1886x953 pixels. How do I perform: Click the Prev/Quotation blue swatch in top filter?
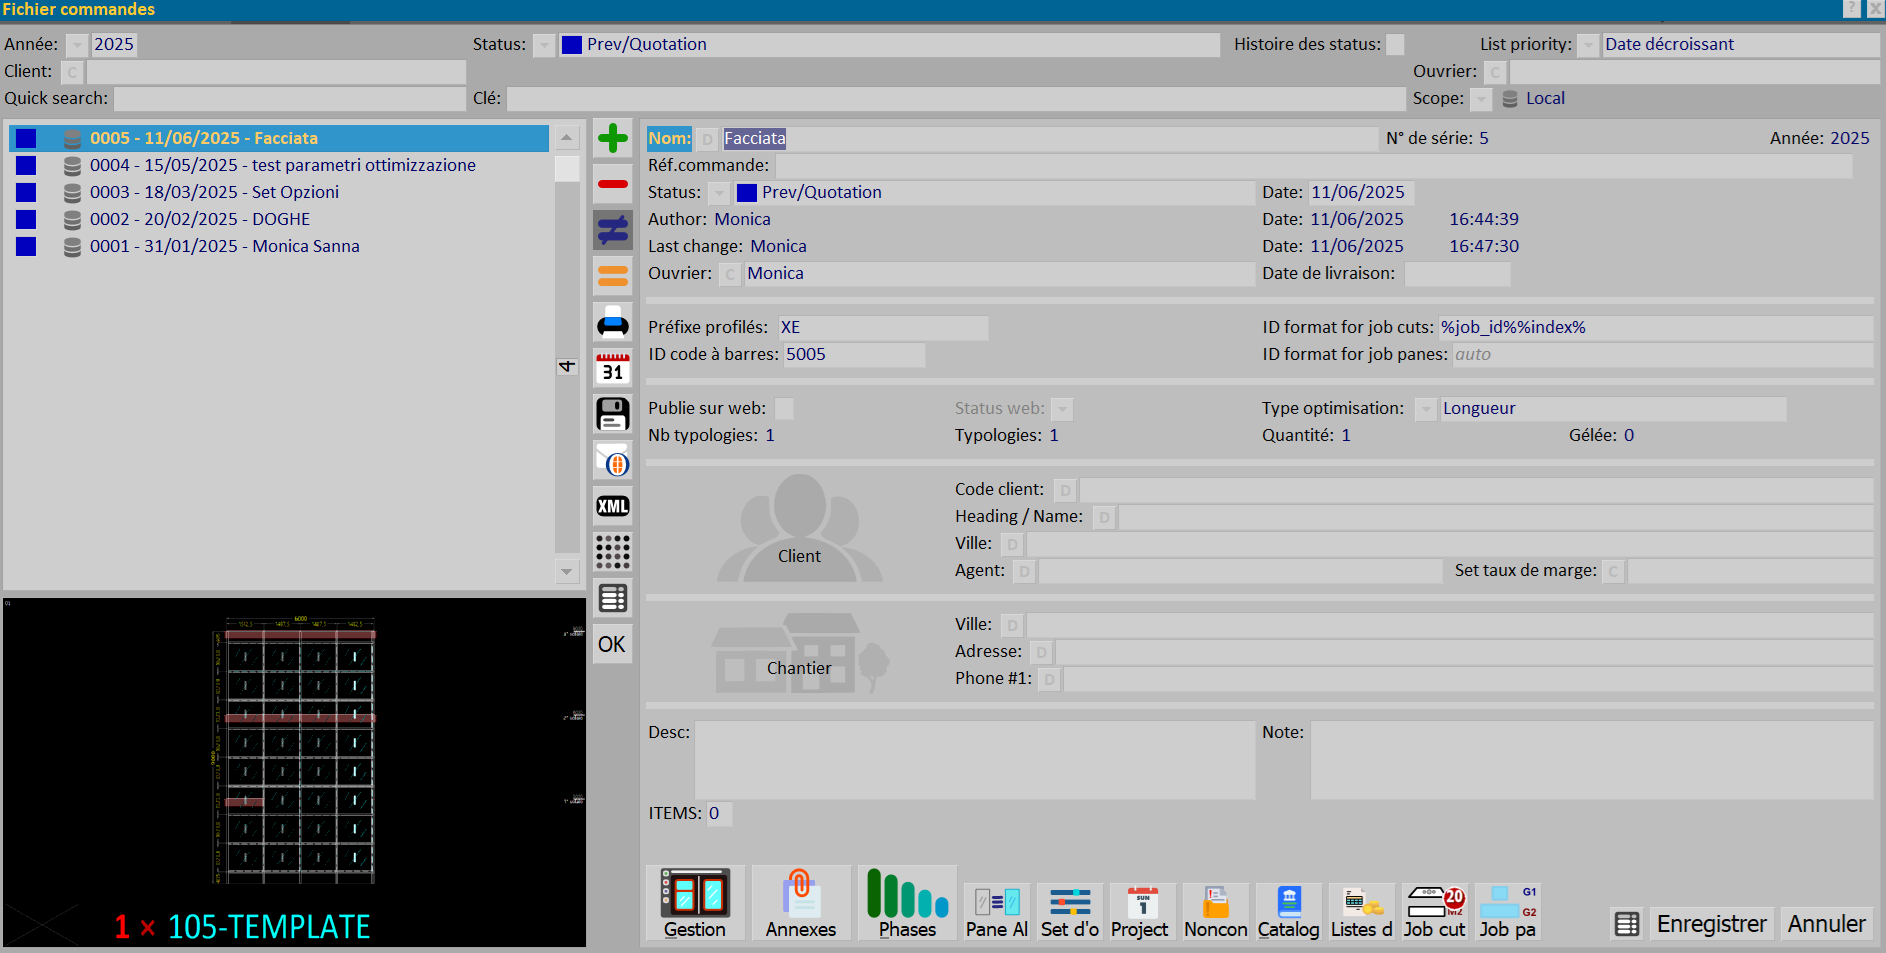(x=571, y=45)
